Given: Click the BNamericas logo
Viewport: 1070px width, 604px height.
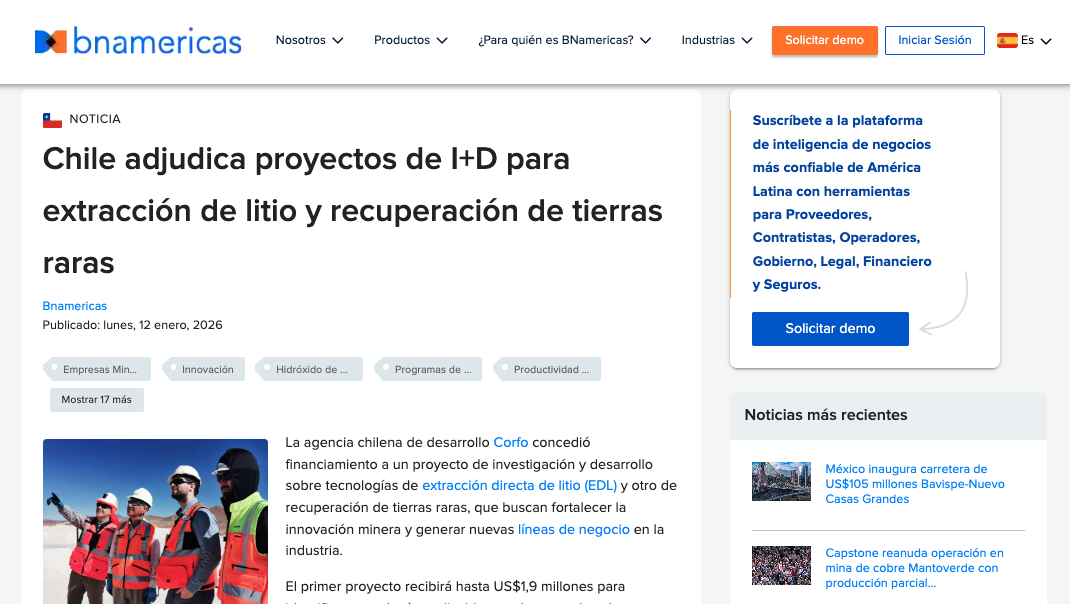Looking at the screenshot, I should (138, 41).
